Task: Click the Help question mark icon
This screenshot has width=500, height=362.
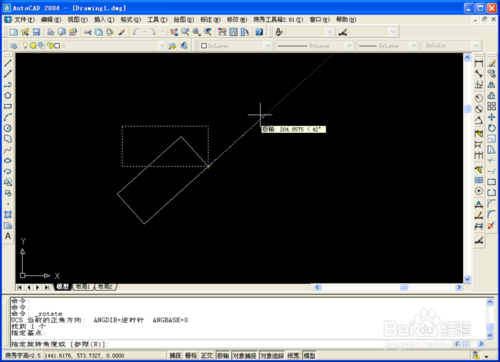Action: tap(259, 32)
